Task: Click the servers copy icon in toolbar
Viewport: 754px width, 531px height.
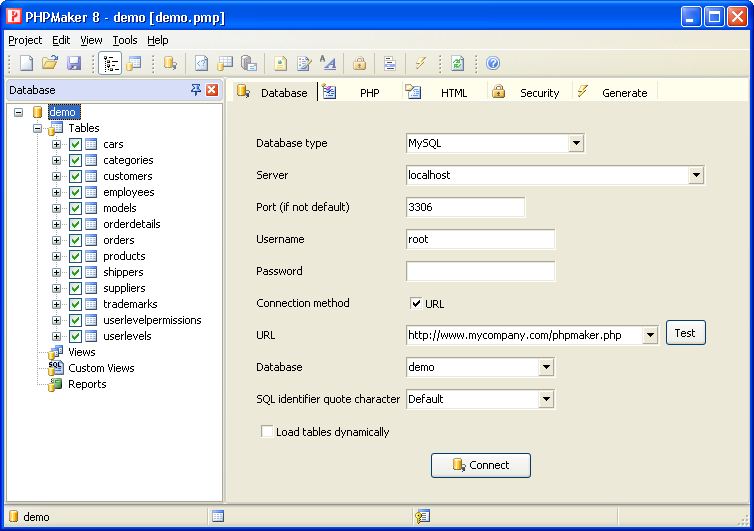Action: [x=249, y=63]
